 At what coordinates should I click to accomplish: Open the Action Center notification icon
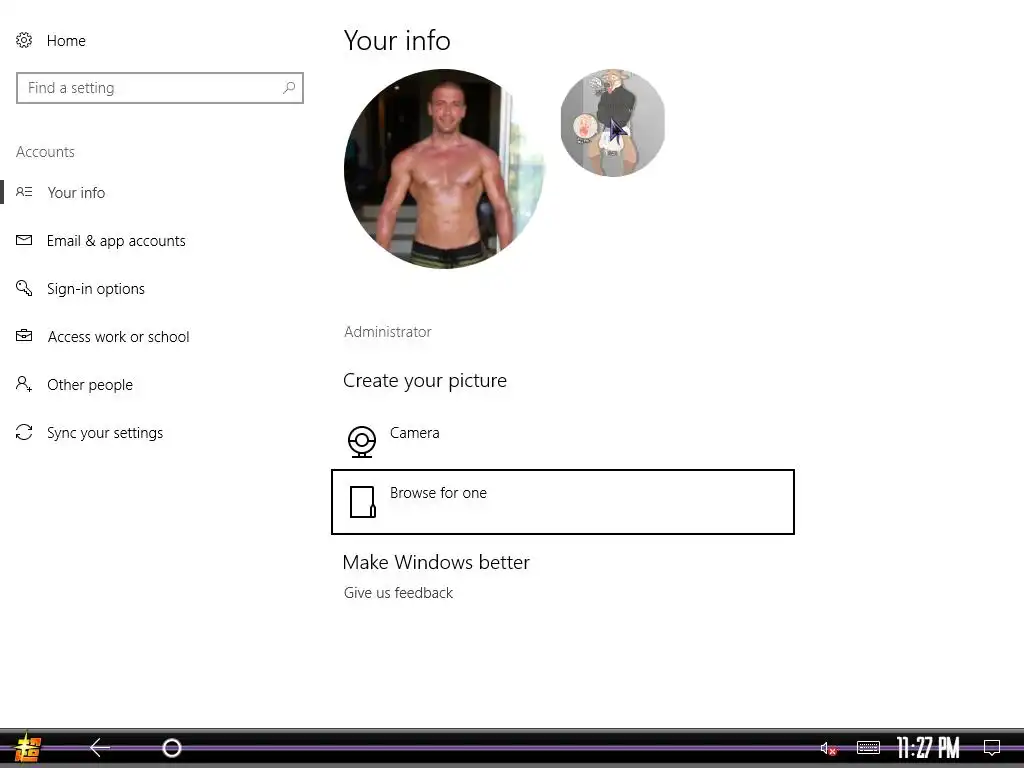tap(992, 747)
